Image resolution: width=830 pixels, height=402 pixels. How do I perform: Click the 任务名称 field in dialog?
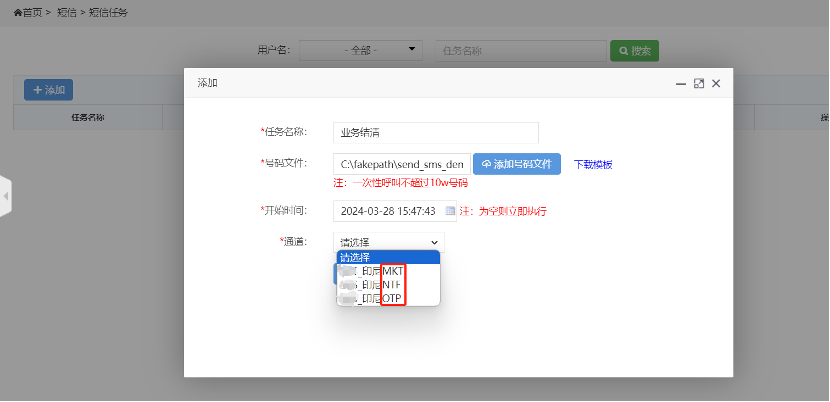pos(436,132)
